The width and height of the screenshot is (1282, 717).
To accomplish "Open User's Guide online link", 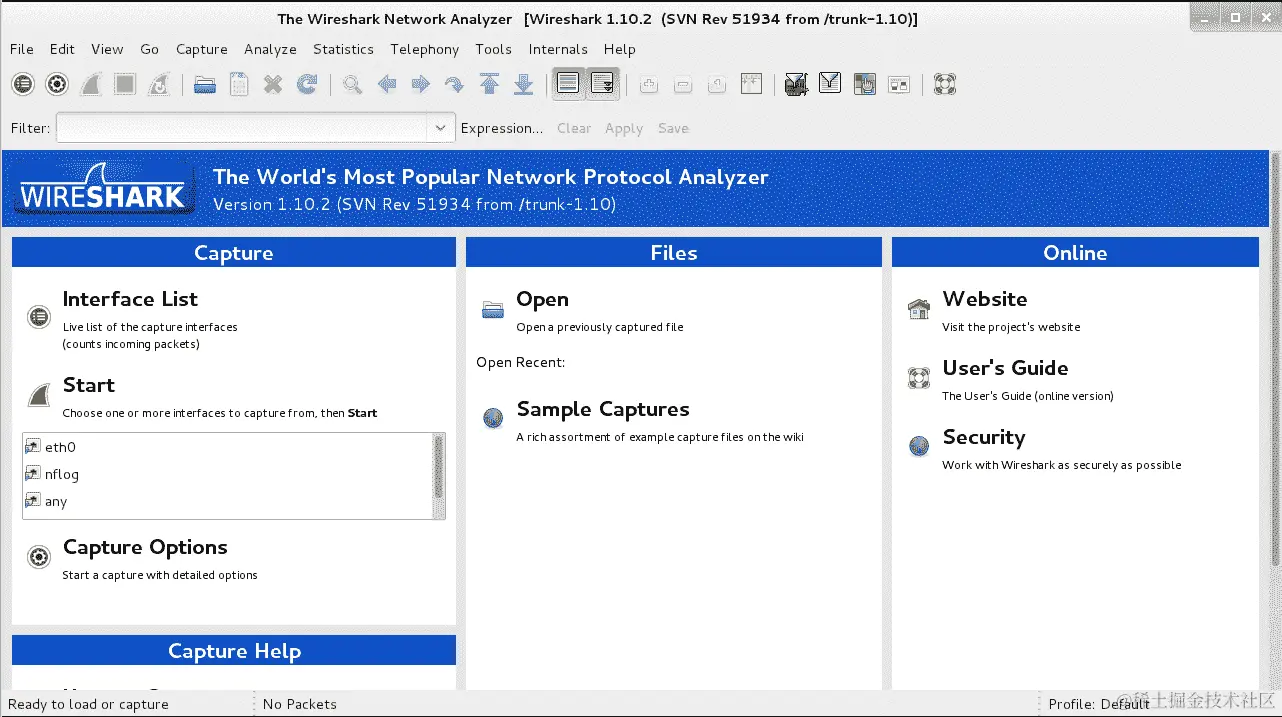I will 1005,368.
